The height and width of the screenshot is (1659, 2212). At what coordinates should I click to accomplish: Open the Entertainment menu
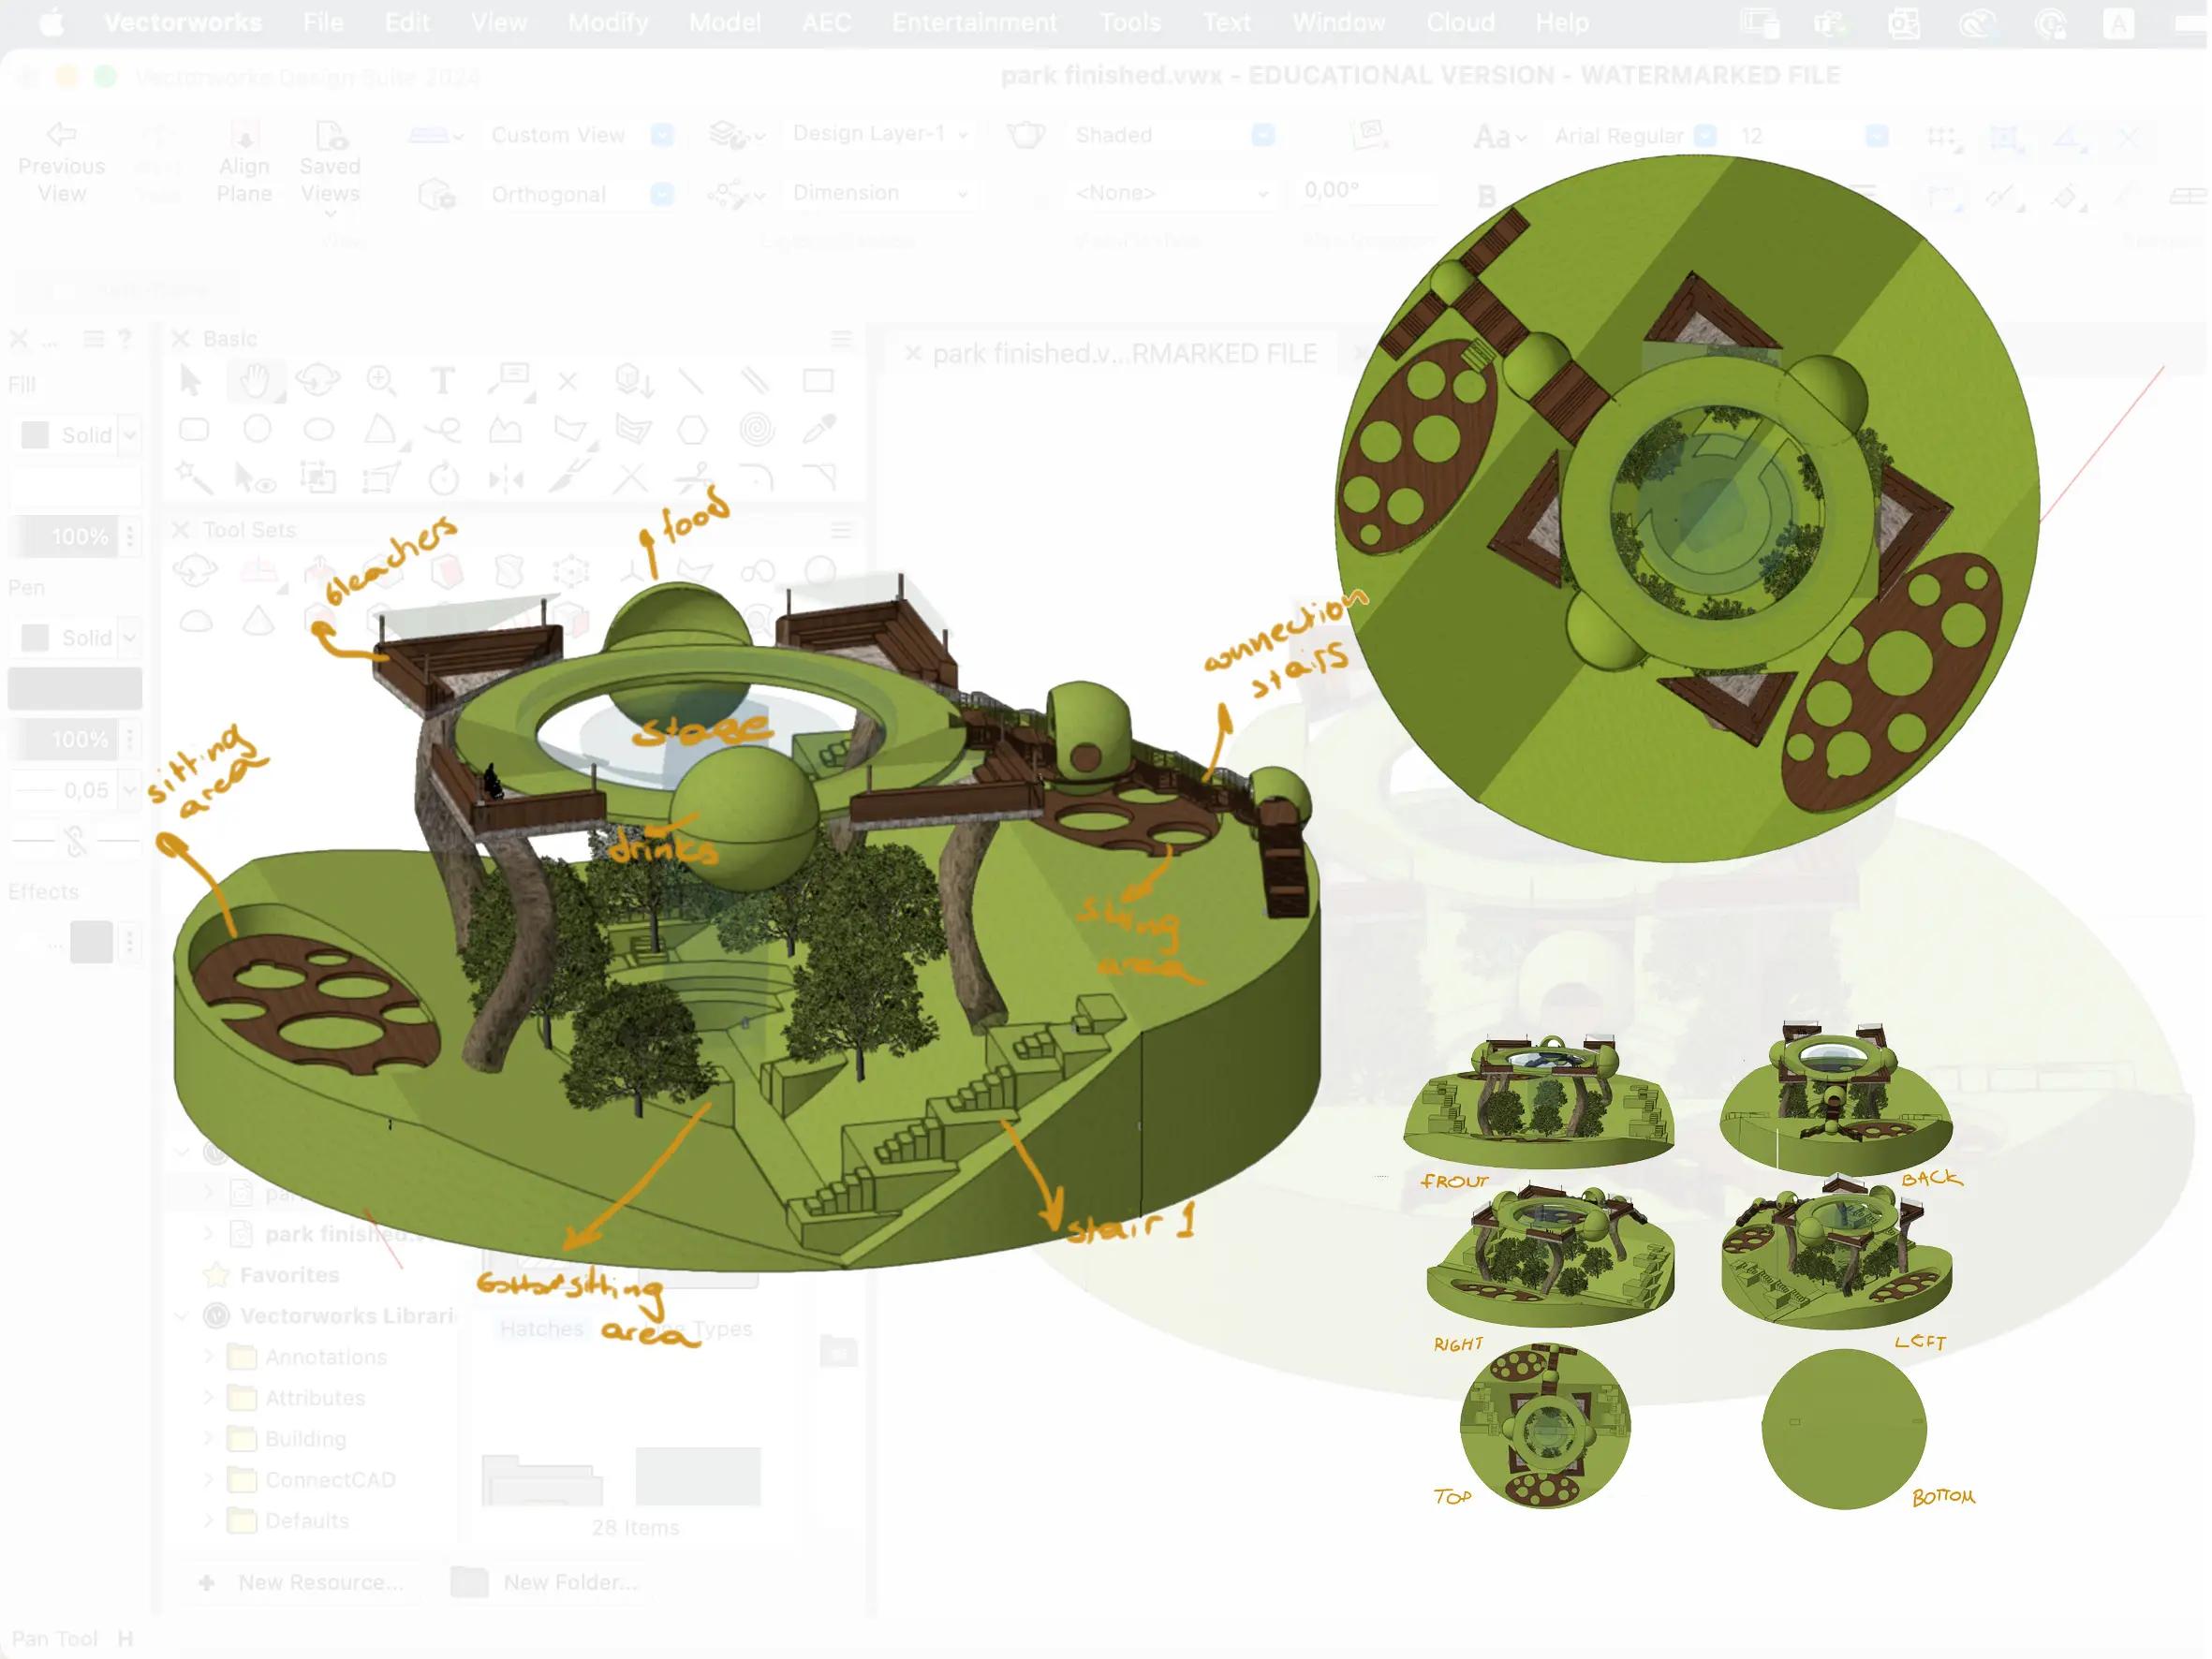coord(974,22)
